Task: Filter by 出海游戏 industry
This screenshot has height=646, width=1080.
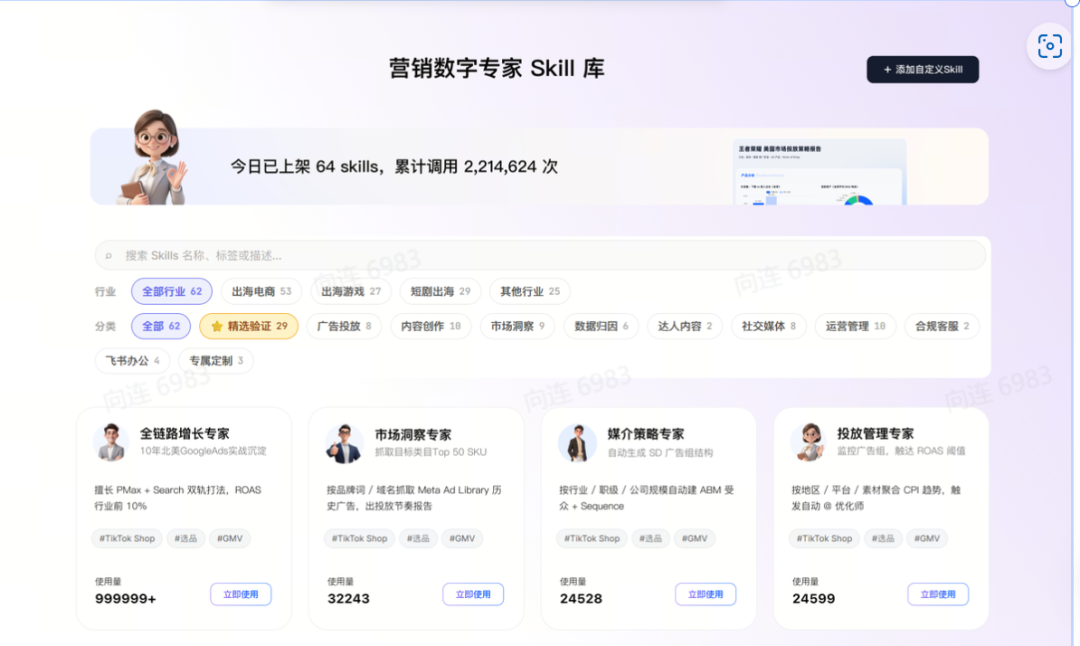Action: (x=351, y=291)
